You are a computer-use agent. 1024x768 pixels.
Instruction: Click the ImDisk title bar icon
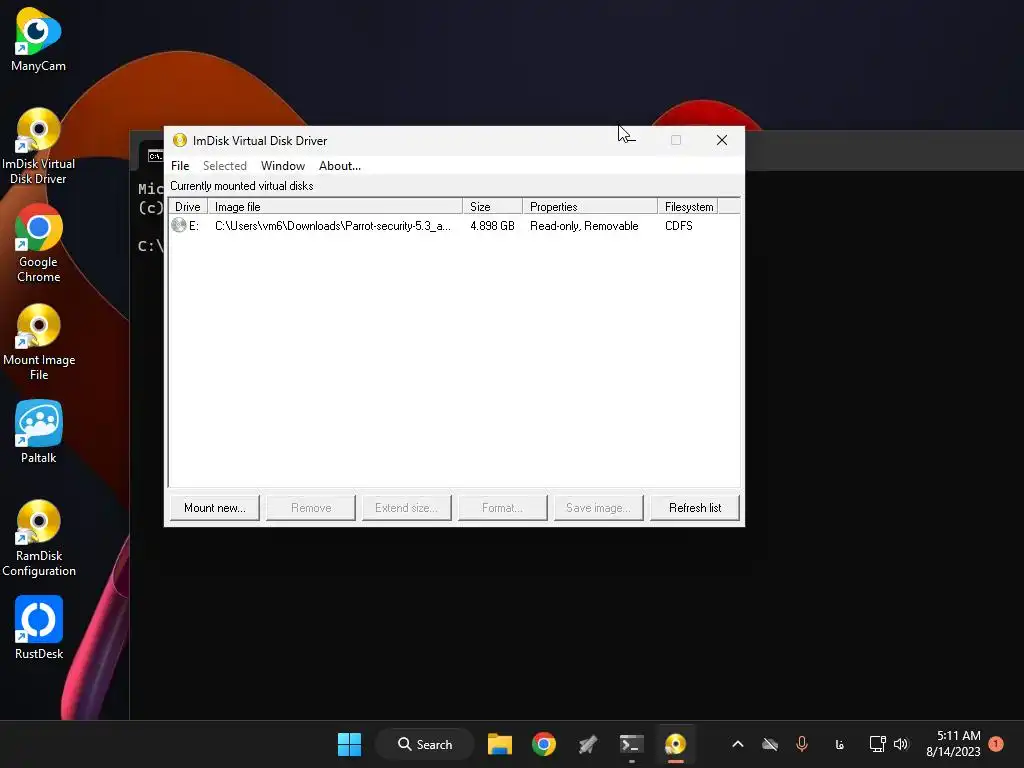[x=180, y=140]
